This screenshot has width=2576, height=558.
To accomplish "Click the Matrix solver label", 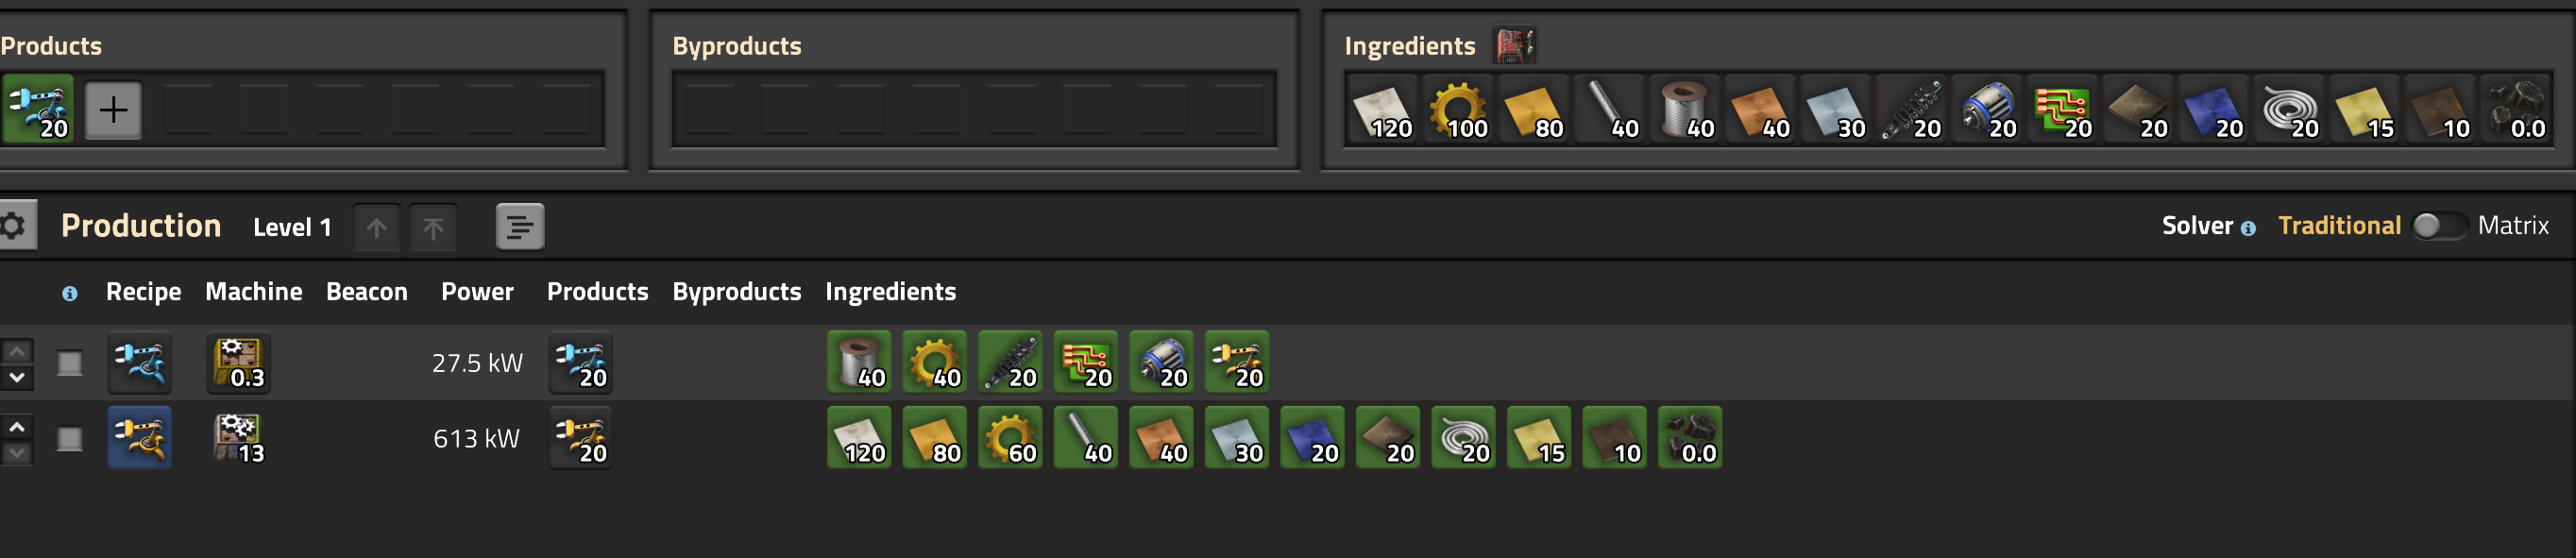I will 2512,226.
